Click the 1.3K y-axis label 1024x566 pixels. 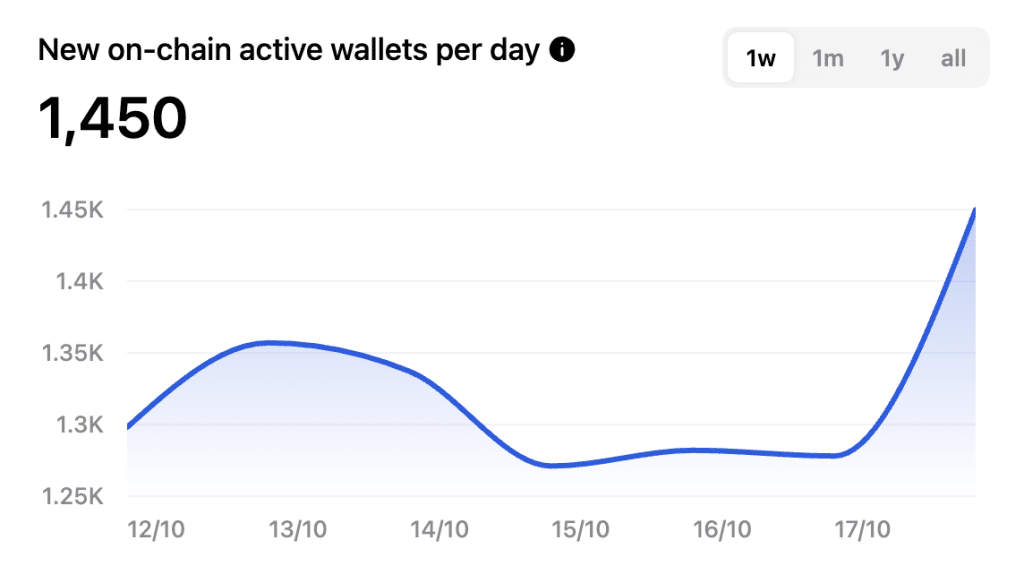(x=80, y=425)
